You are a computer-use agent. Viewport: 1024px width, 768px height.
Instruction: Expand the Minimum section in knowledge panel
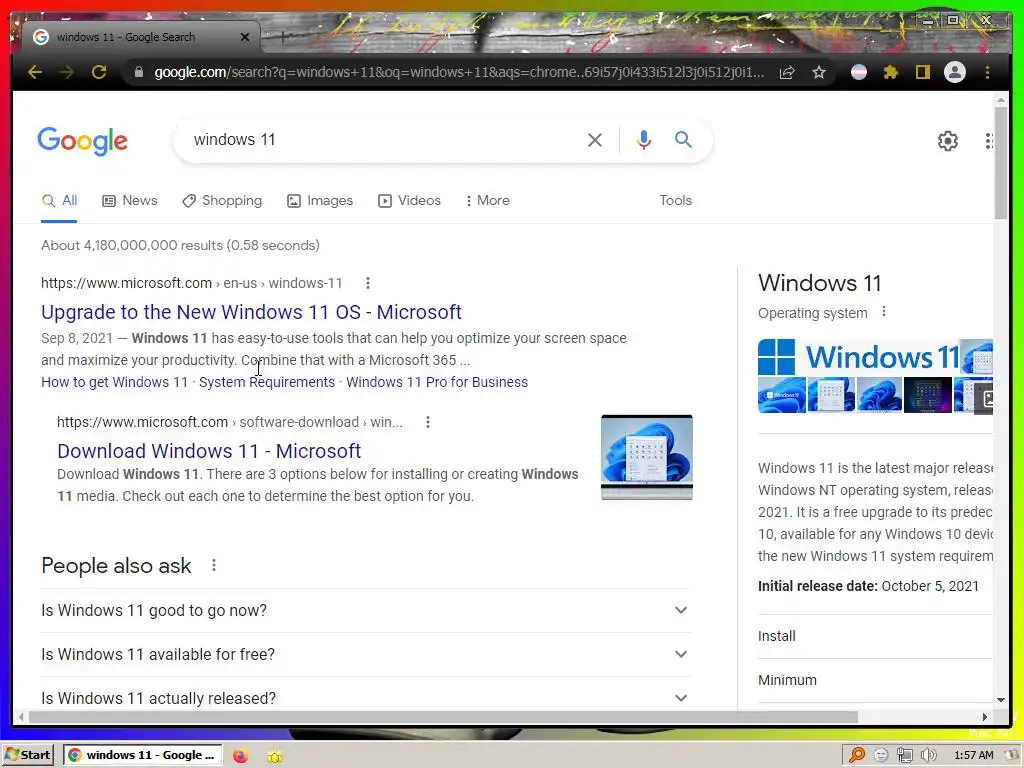tap(875, 680)
